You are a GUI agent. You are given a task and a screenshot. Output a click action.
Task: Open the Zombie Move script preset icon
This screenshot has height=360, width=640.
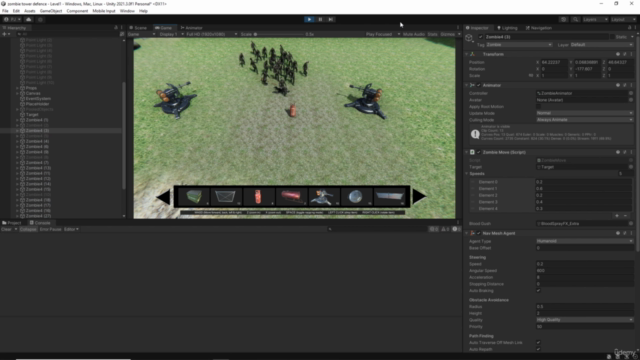tap(625, 152)
